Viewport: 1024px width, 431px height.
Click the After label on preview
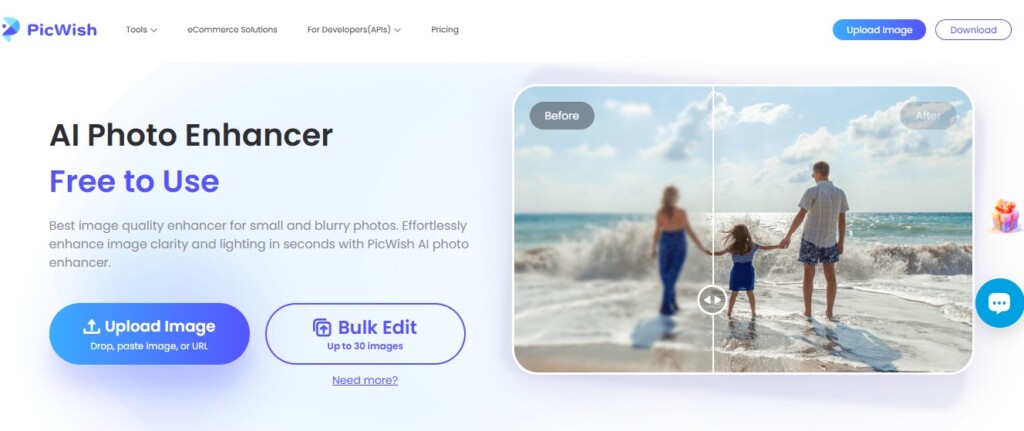click(928, 116)
